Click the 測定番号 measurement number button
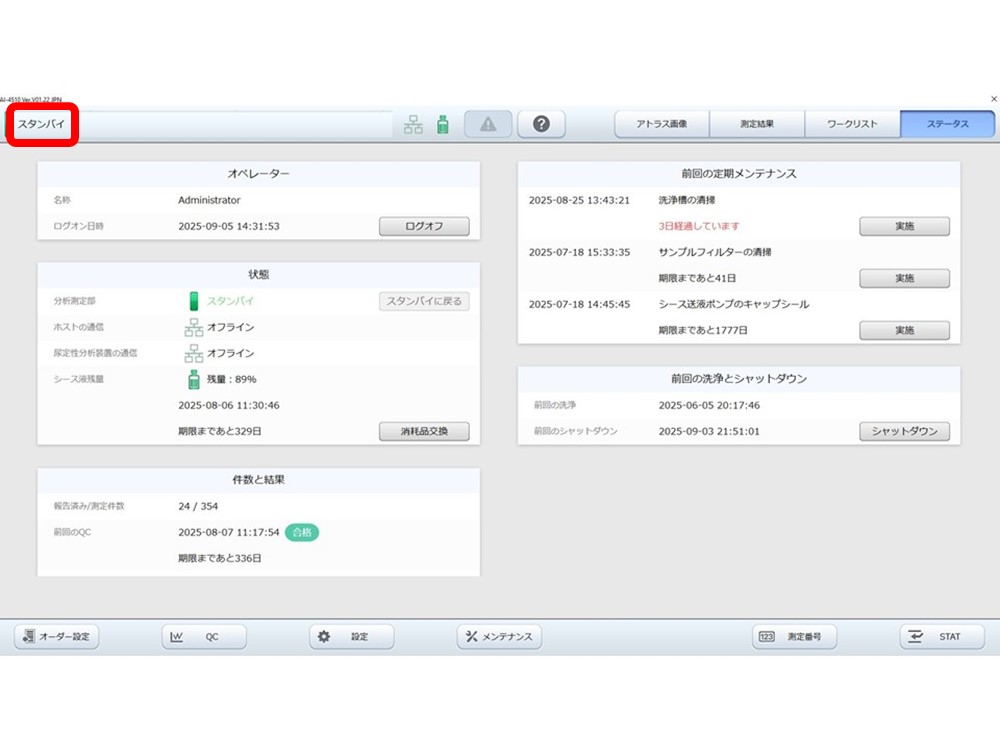This screenshot has width=1000, height=750. point(794,637)
